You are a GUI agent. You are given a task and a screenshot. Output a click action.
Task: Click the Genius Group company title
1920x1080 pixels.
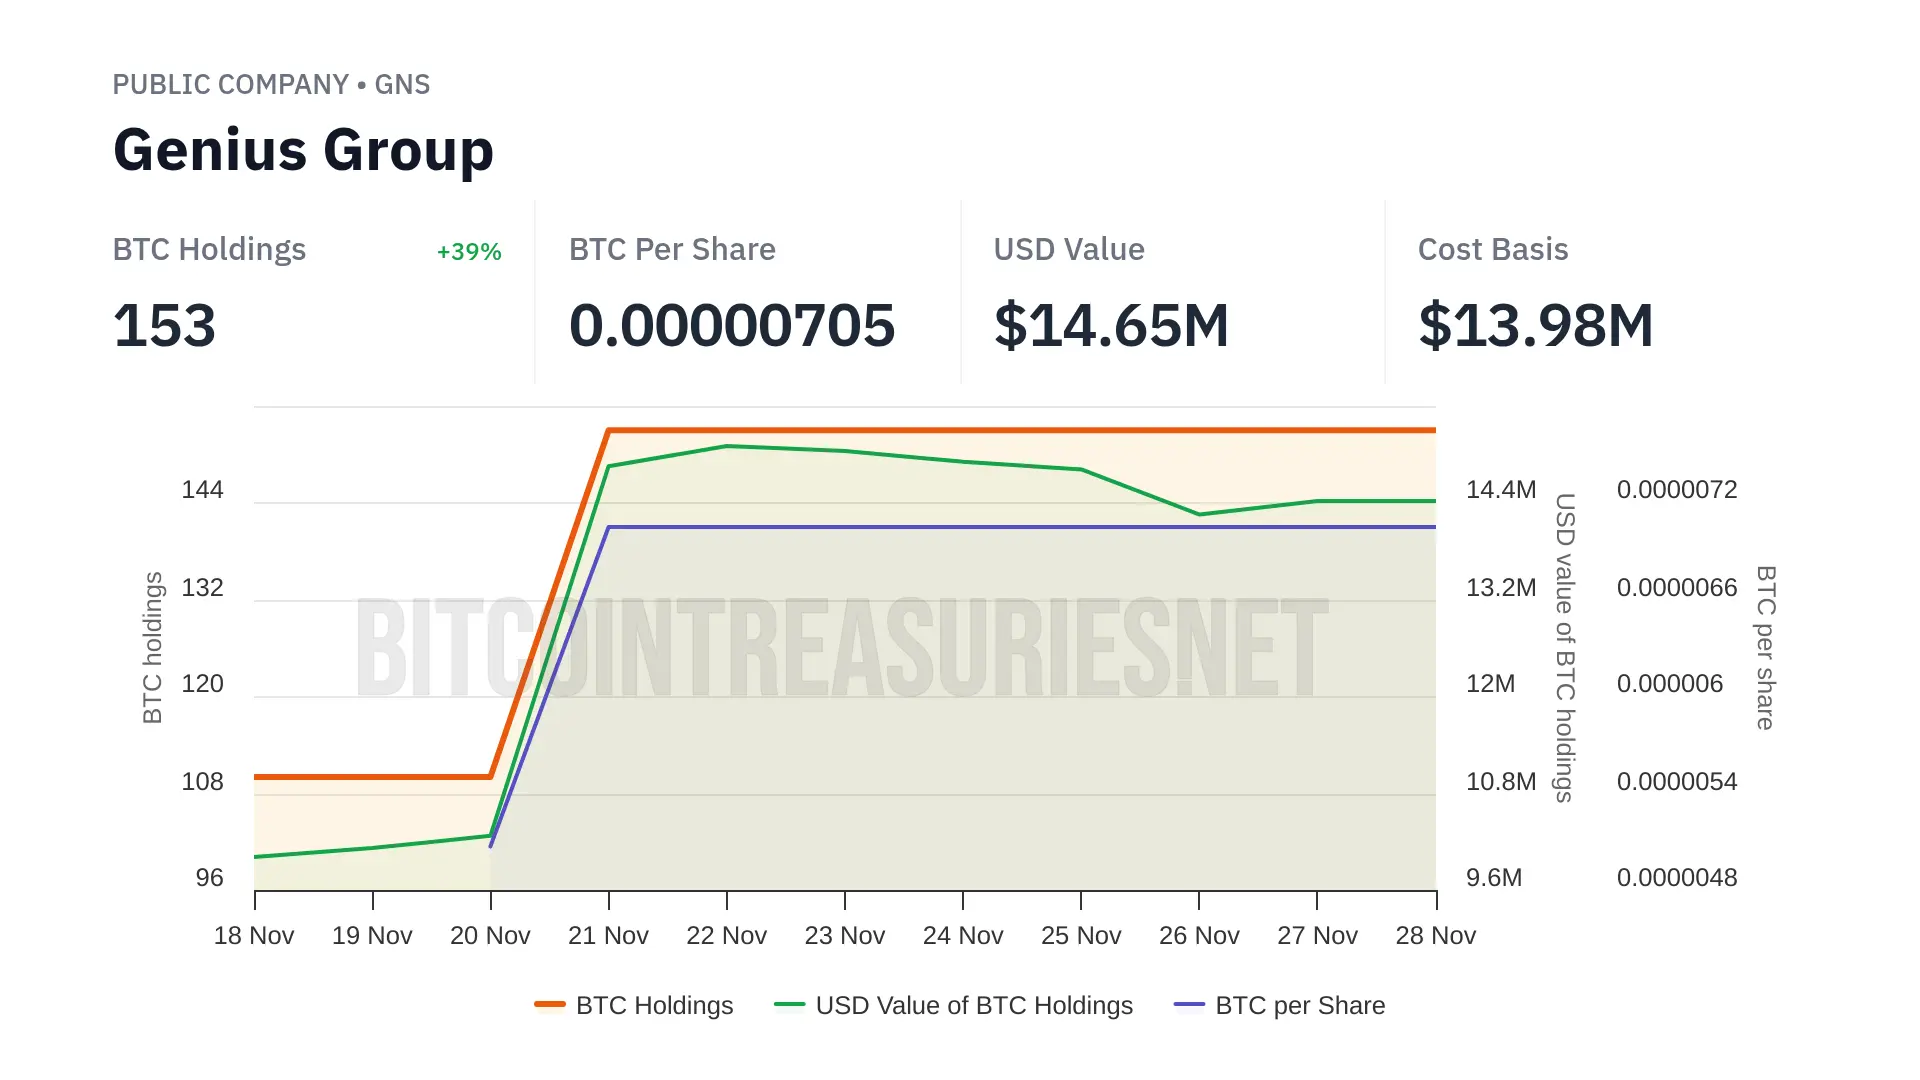coord(303,150)
